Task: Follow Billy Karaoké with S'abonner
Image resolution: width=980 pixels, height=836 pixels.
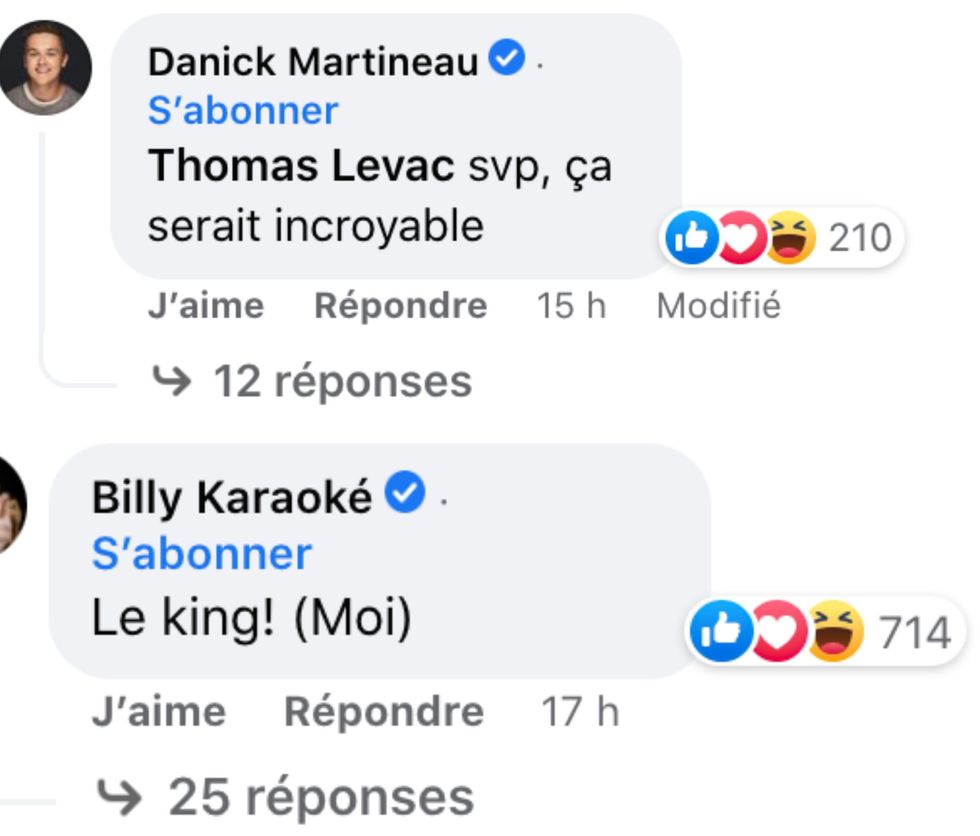Action: pyautogui.click(x=202, y=553)
